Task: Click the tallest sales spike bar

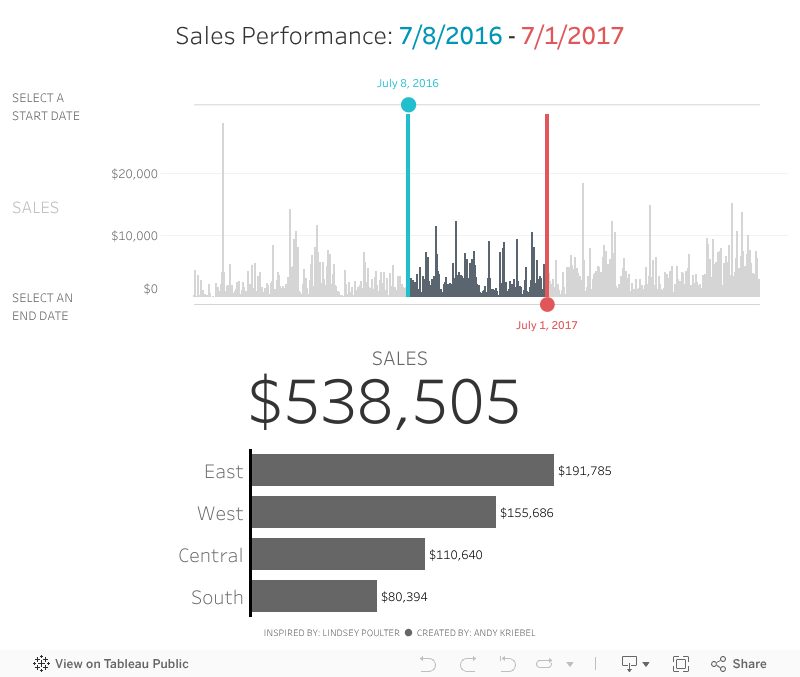Action: pos(223,200)
